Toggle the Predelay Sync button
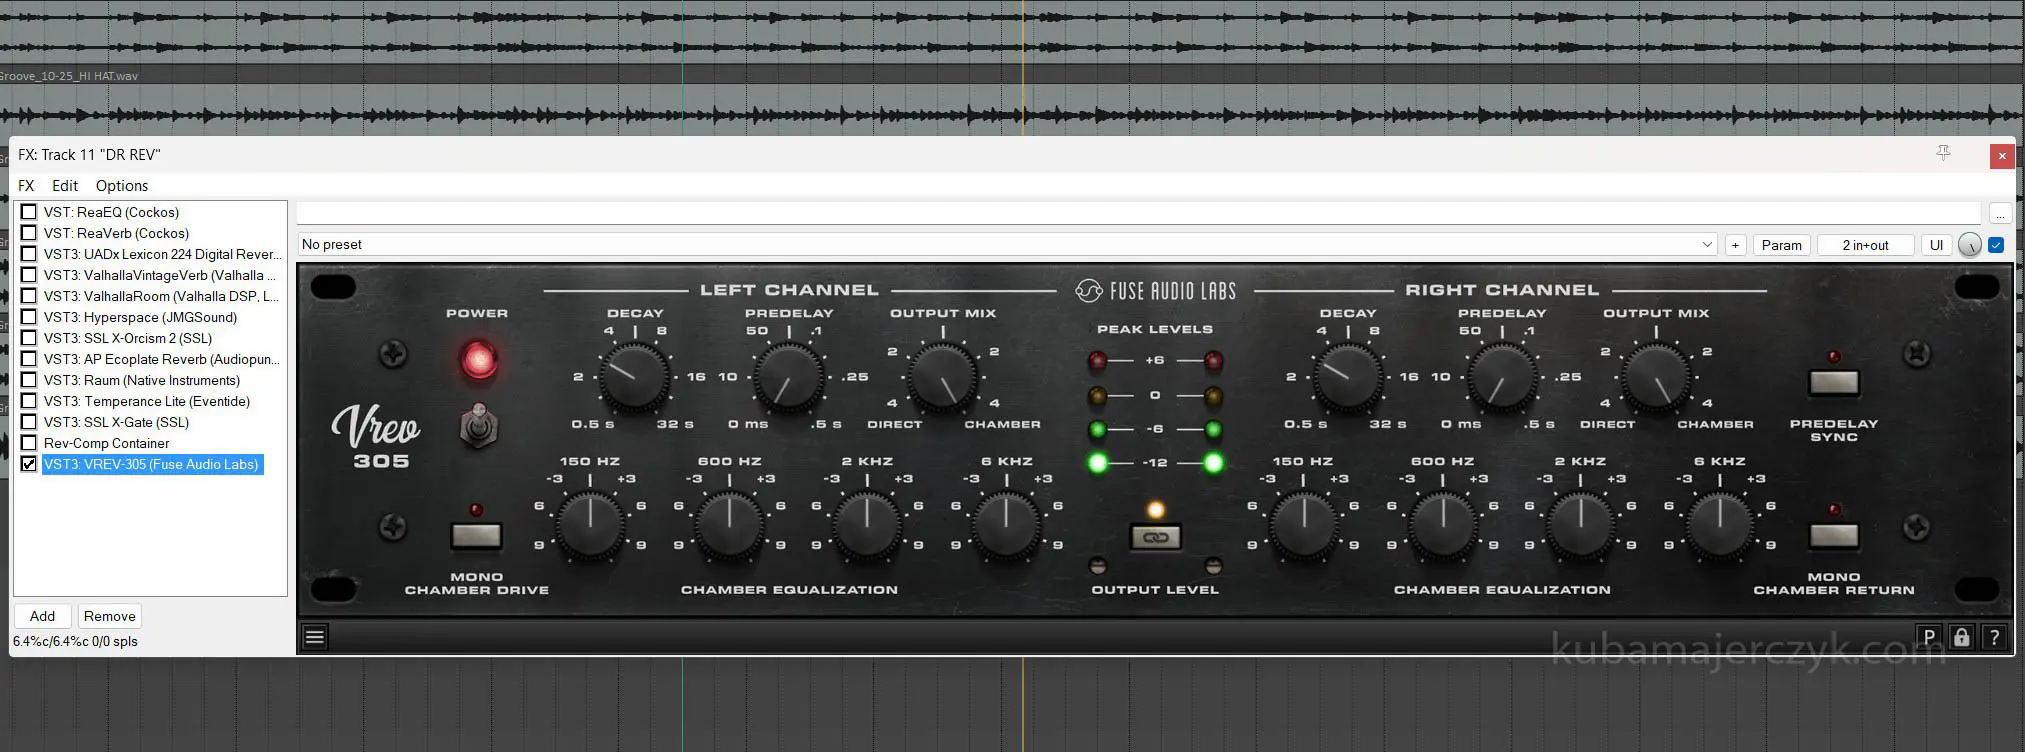Viewport: 2025px width, 752px height. [x=1833, y=382]
